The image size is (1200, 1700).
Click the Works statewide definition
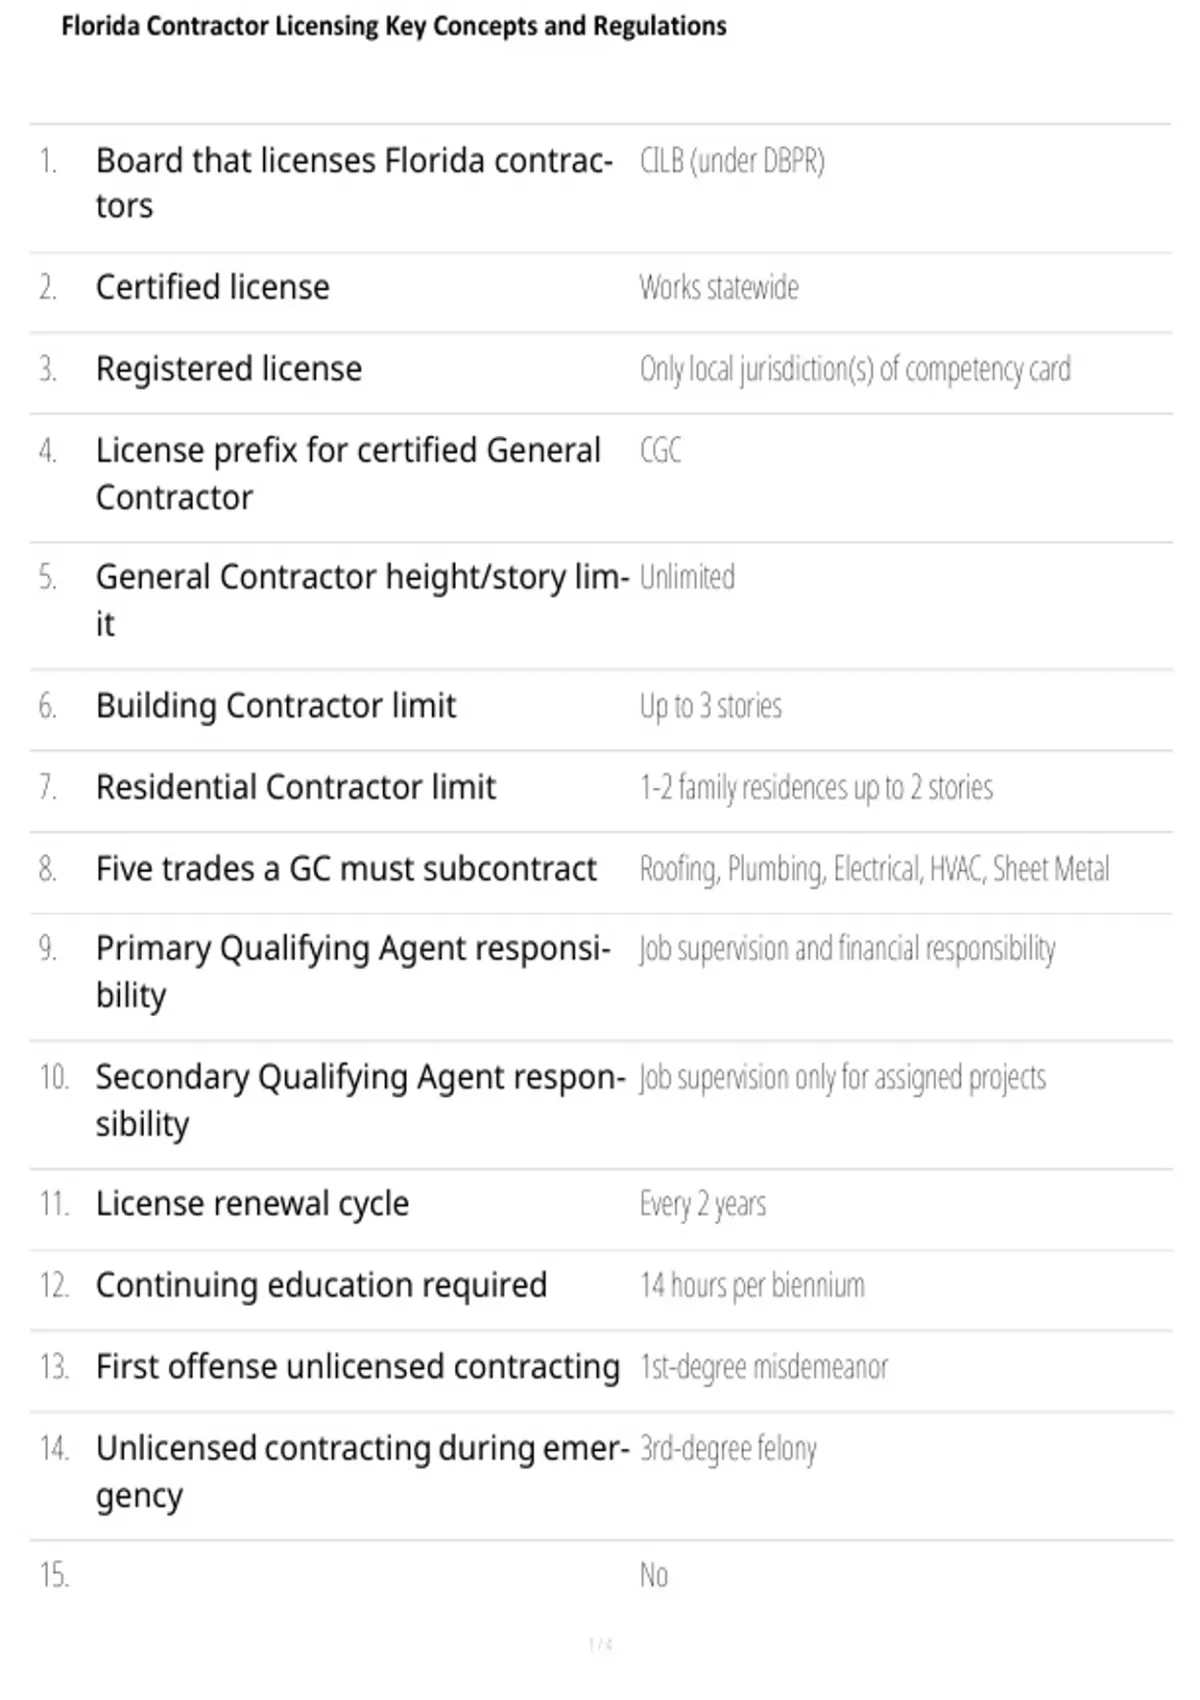click(719, 288)
